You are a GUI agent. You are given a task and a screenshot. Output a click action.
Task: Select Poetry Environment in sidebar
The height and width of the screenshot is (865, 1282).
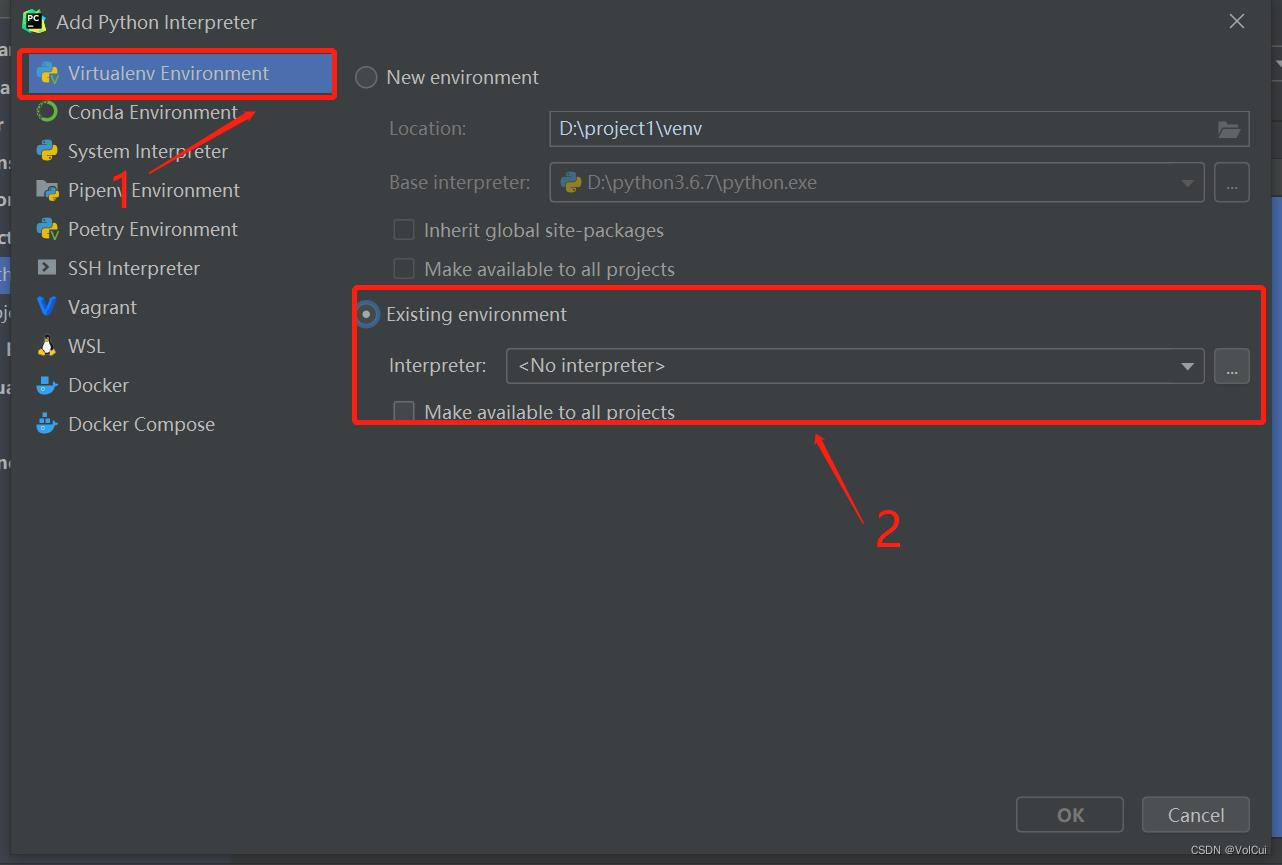click(152, 229)
